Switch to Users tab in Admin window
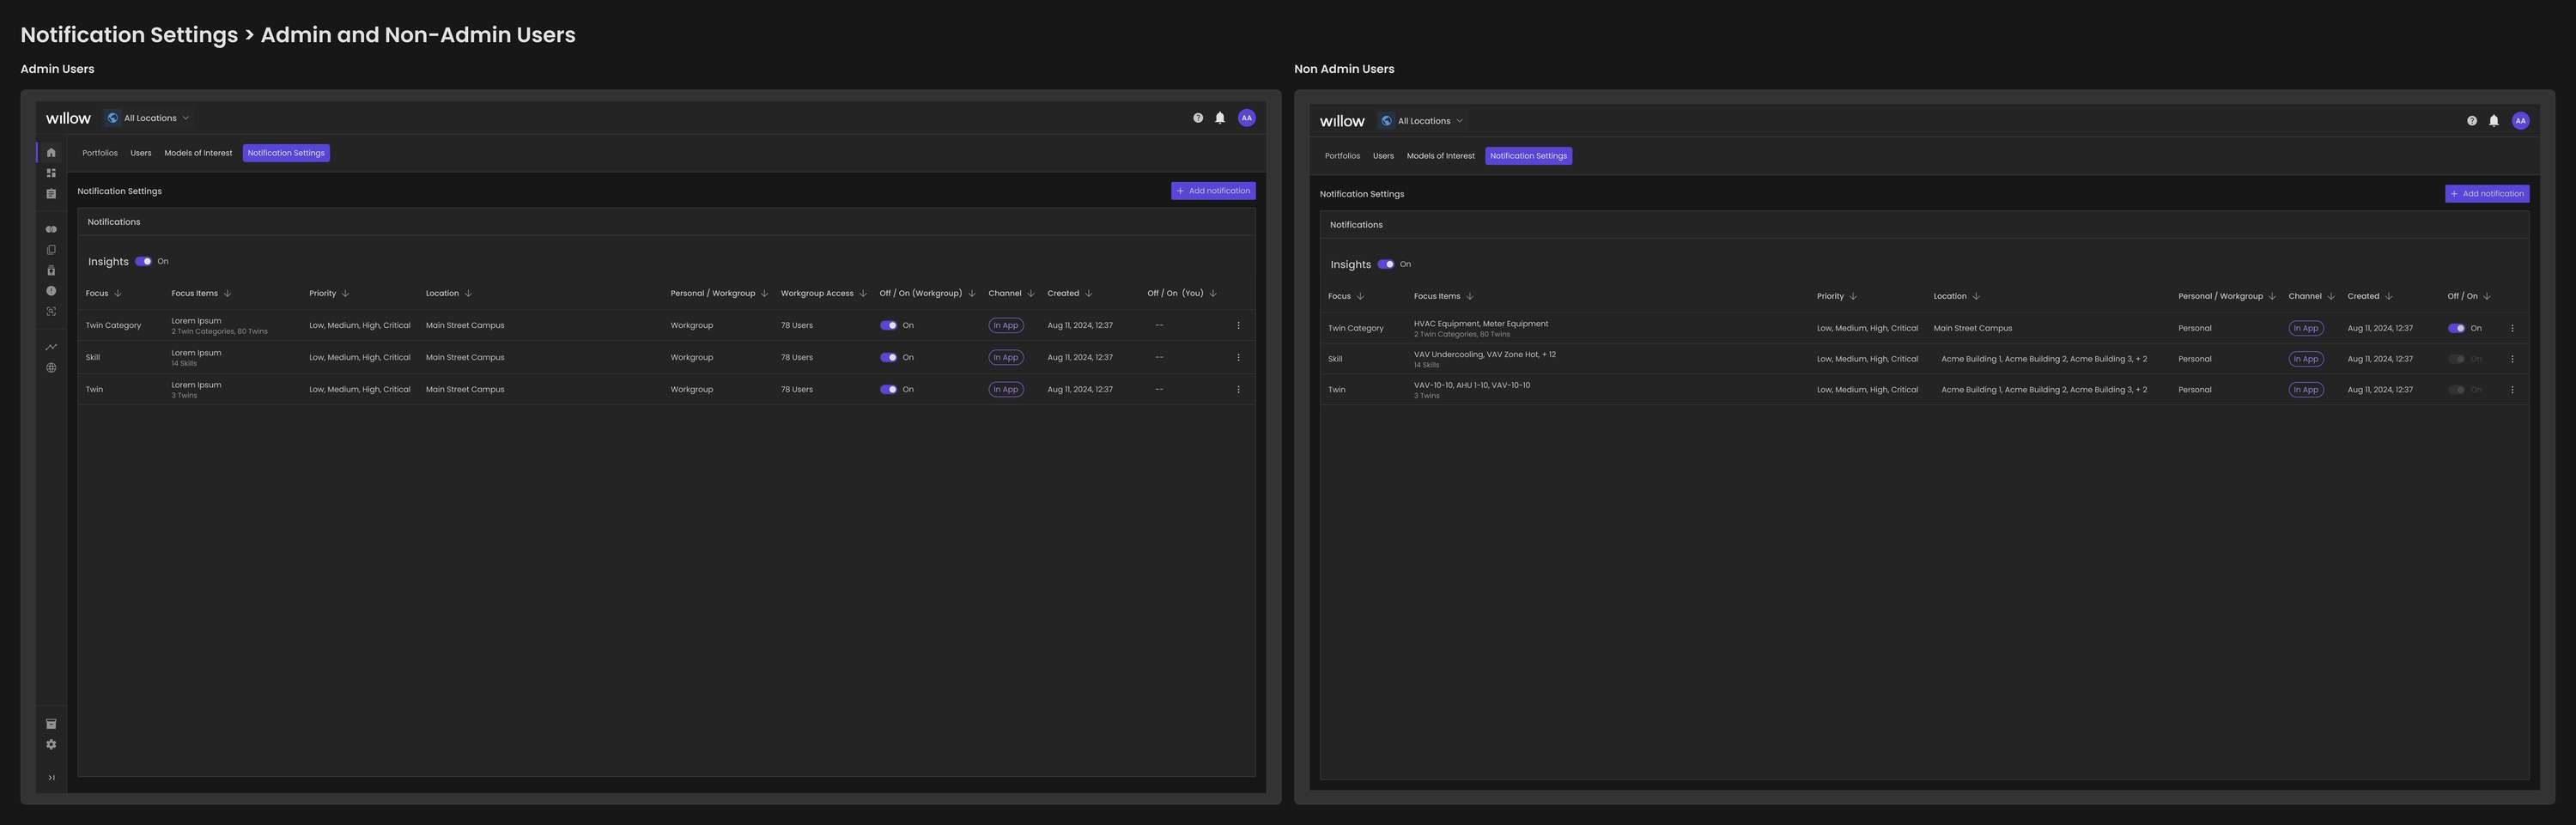 [141, 153]
